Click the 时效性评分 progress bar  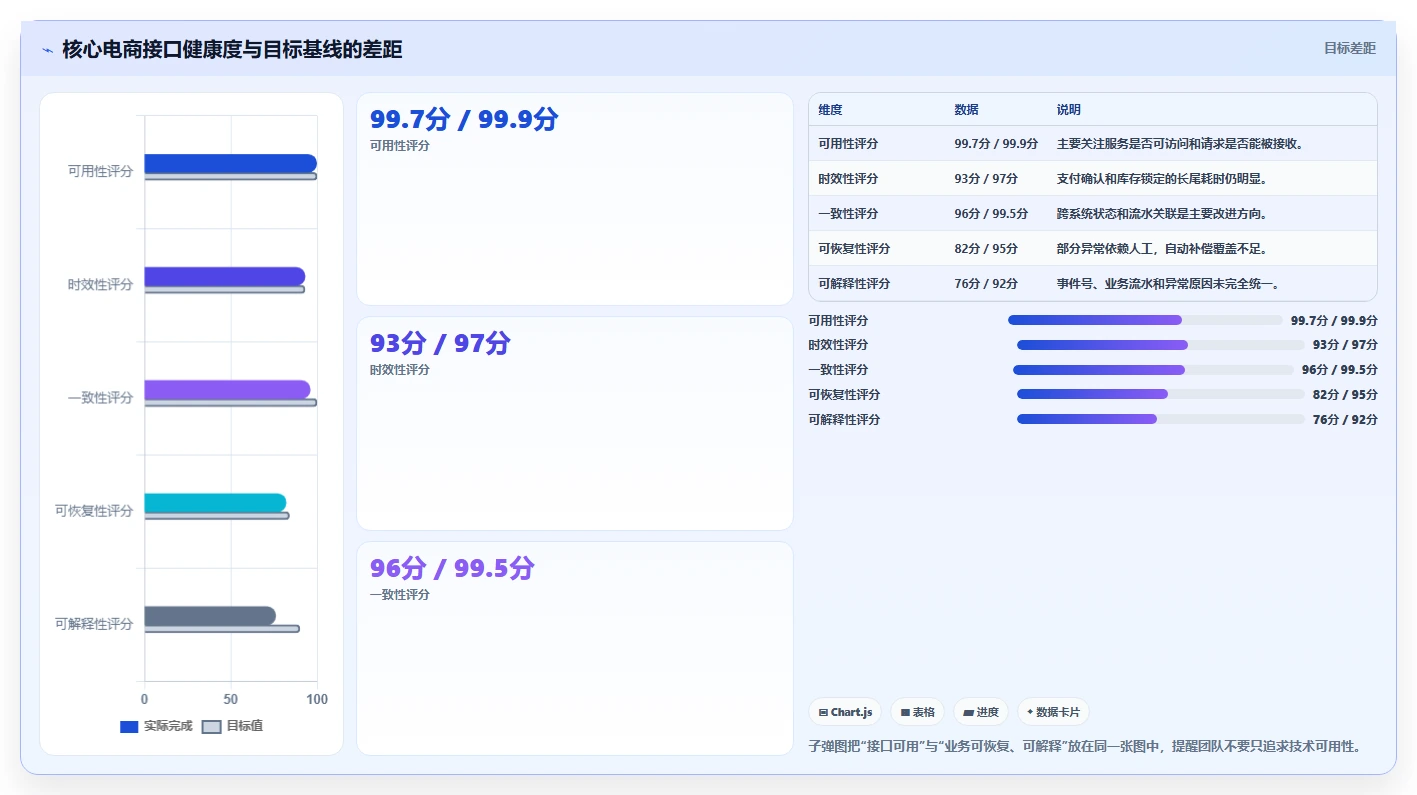coord(1161,345)
